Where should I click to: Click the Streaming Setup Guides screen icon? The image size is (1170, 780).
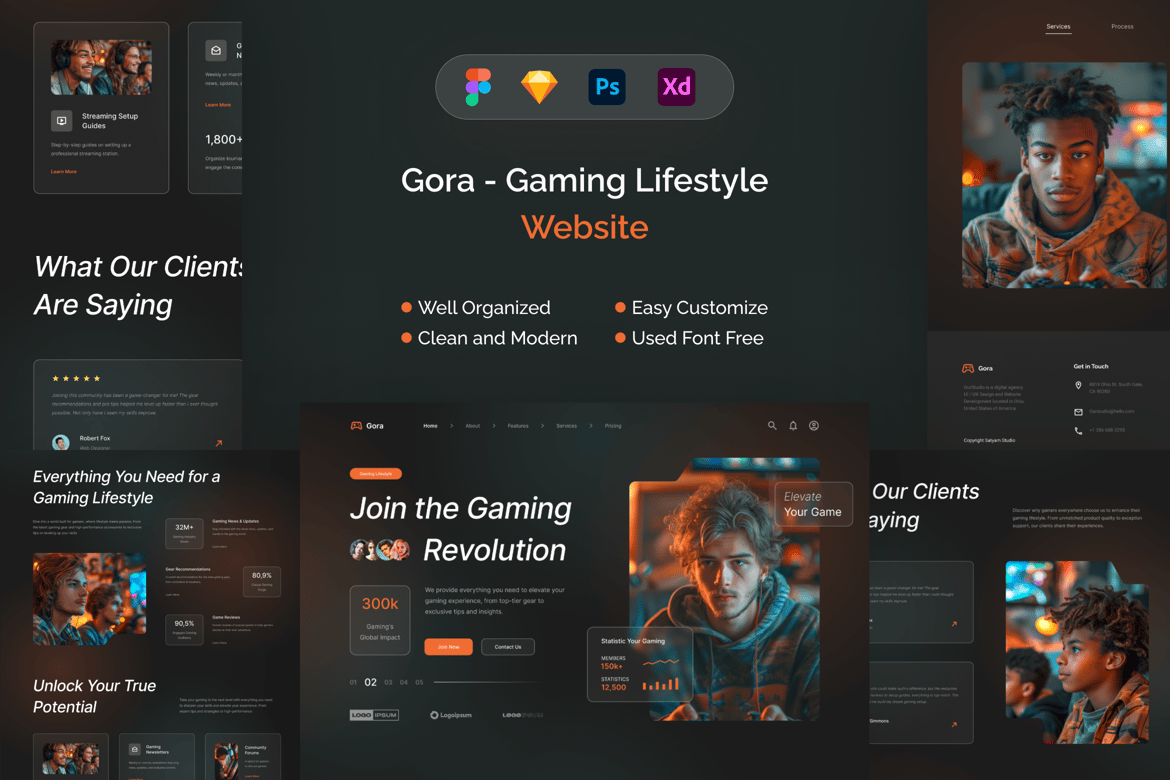pyautogui.click(x=62, y=120)
